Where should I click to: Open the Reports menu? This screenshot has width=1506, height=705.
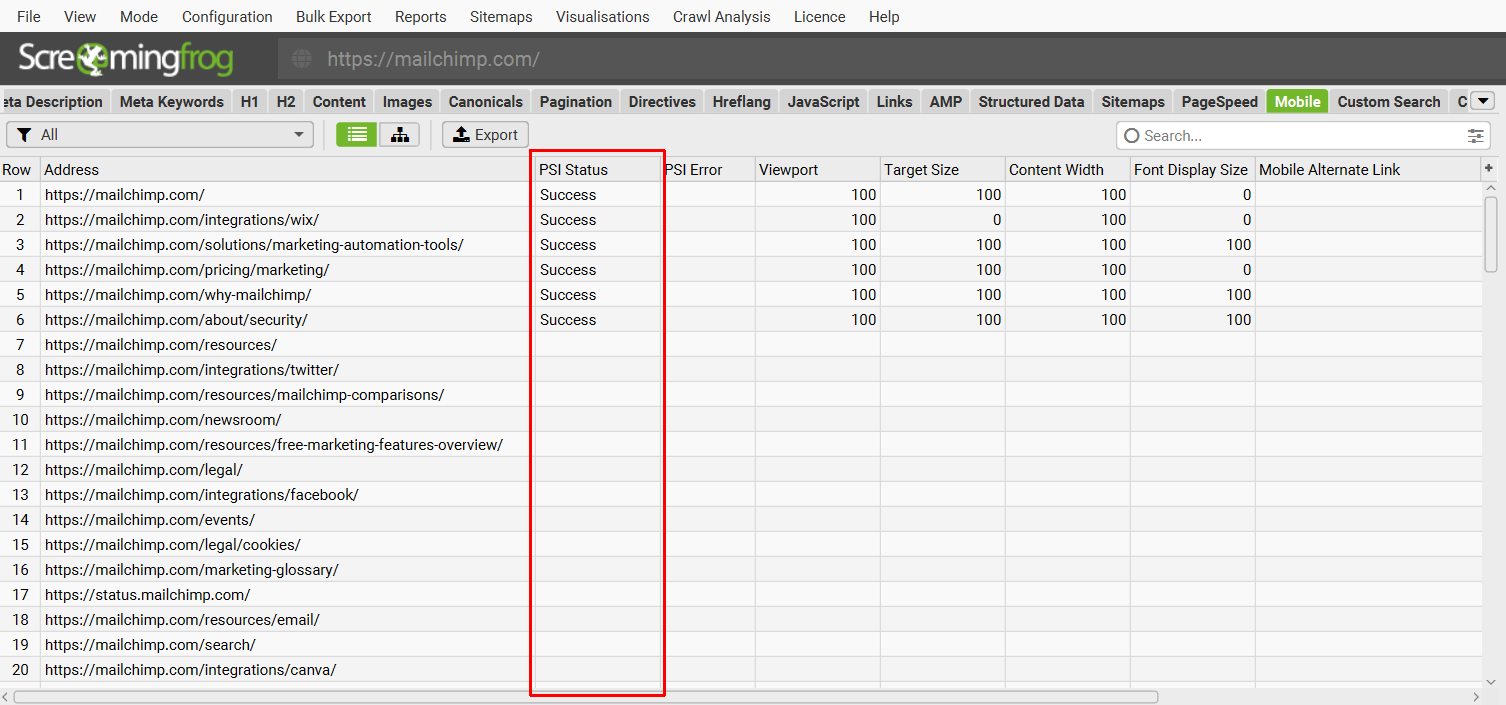pos(421,17)
